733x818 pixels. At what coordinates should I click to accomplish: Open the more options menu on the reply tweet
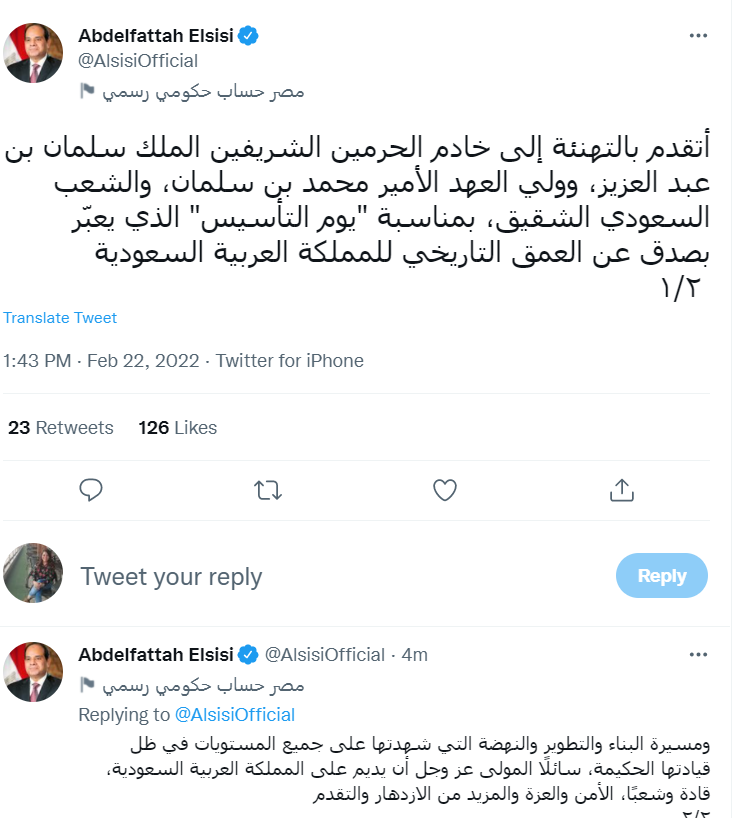pos(697,654)
